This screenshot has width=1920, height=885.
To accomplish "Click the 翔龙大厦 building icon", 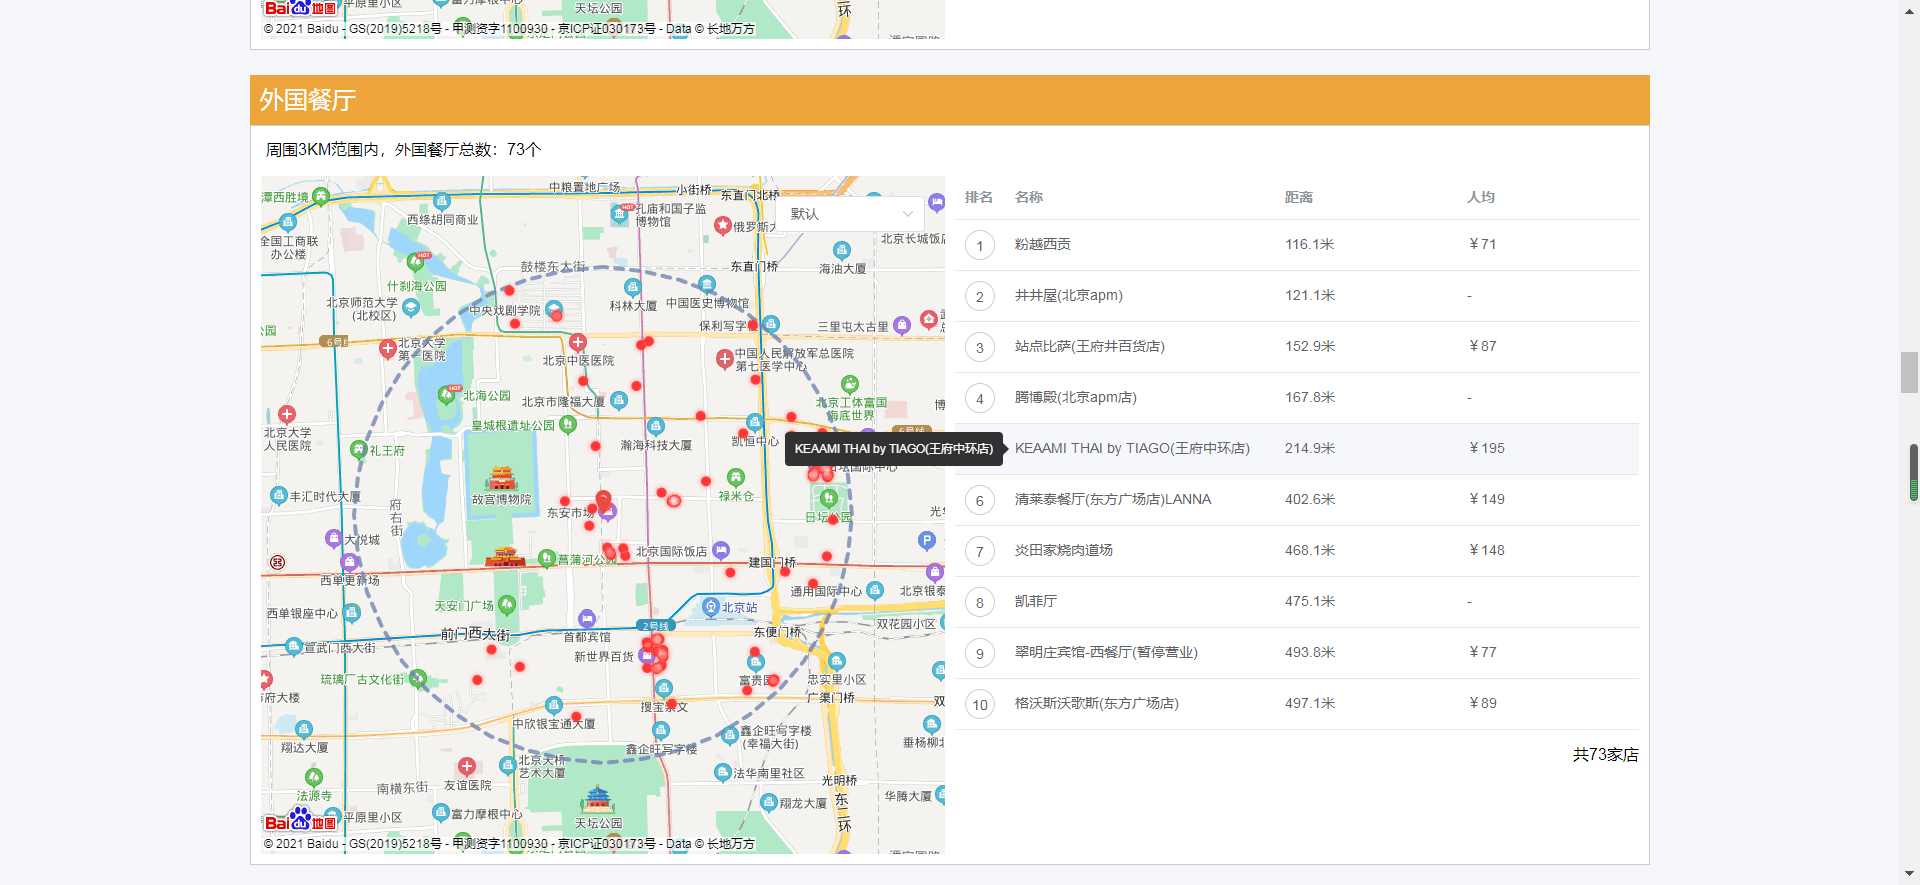I will 769,802.
